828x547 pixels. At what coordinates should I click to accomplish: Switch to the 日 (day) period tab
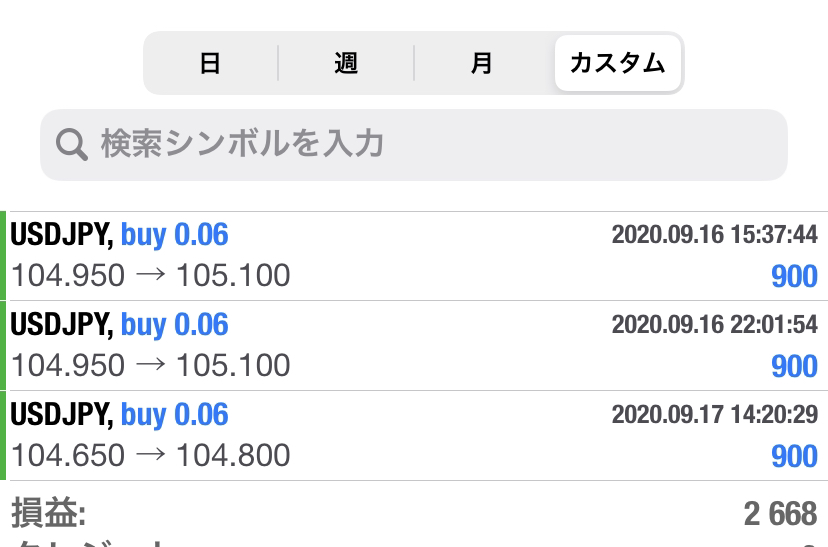click(211, 63)
